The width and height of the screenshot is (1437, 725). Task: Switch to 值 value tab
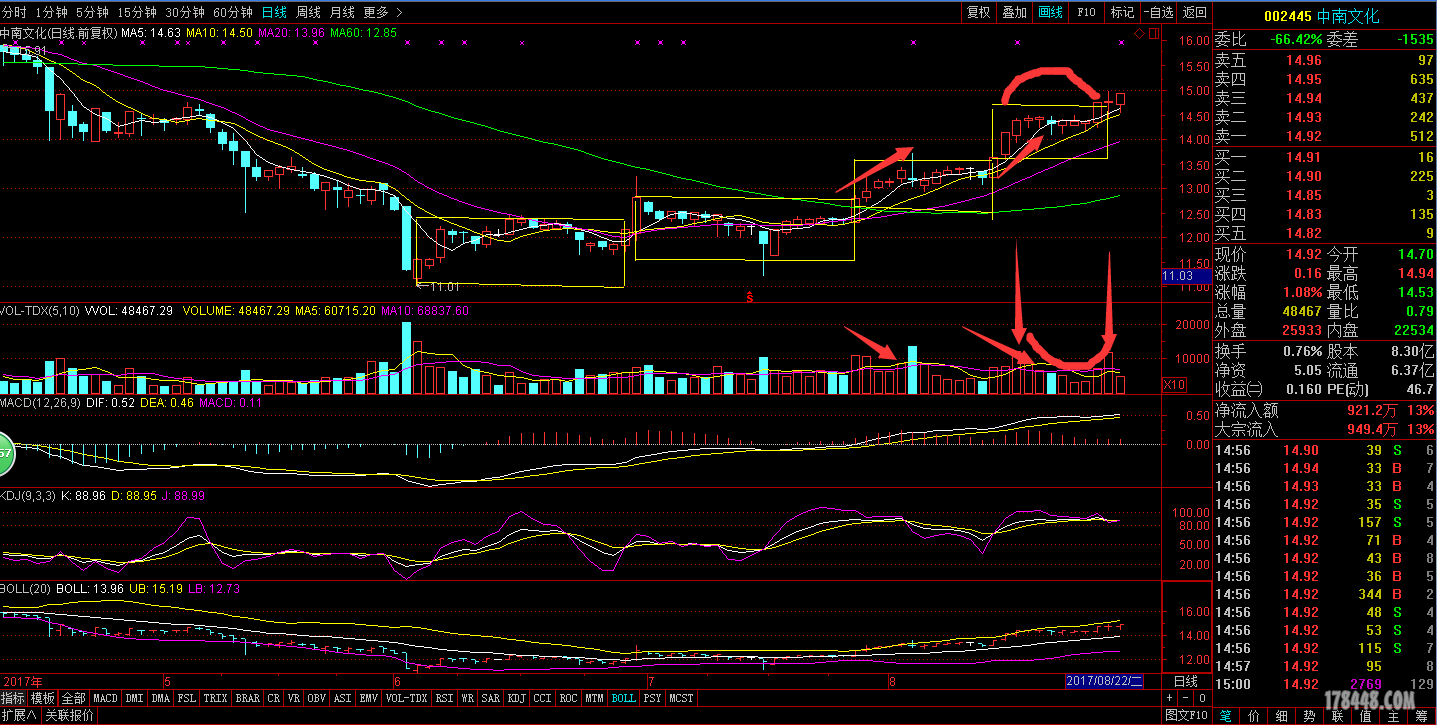1366,716
